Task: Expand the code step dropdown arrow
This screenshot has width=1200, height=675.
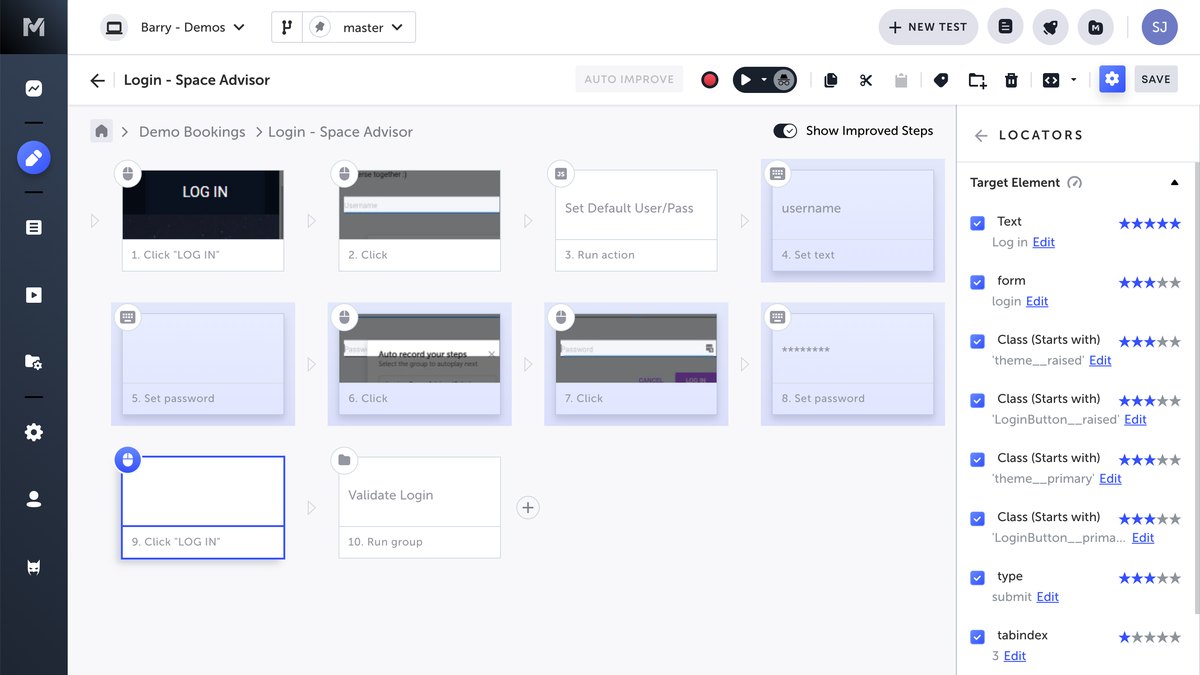Action: pyautogui.click(x=1074, y=80)
